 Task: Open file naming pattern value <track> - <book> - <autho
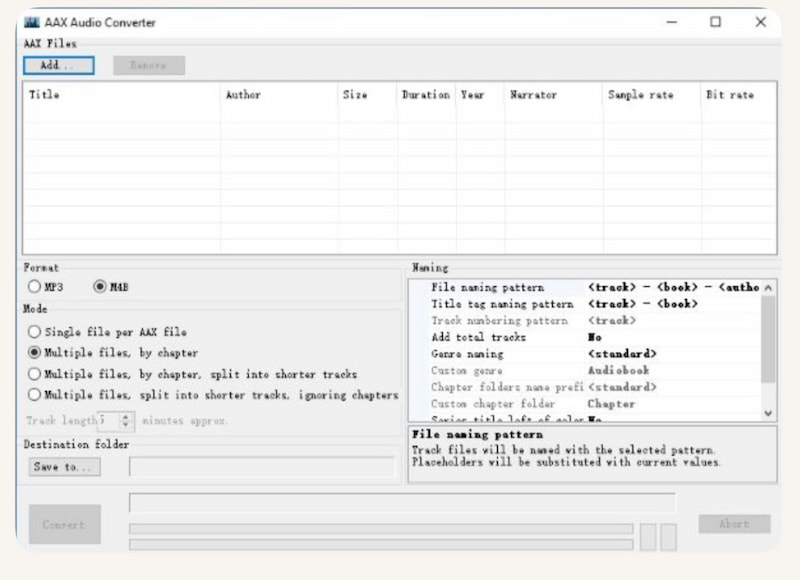[673, 287]
